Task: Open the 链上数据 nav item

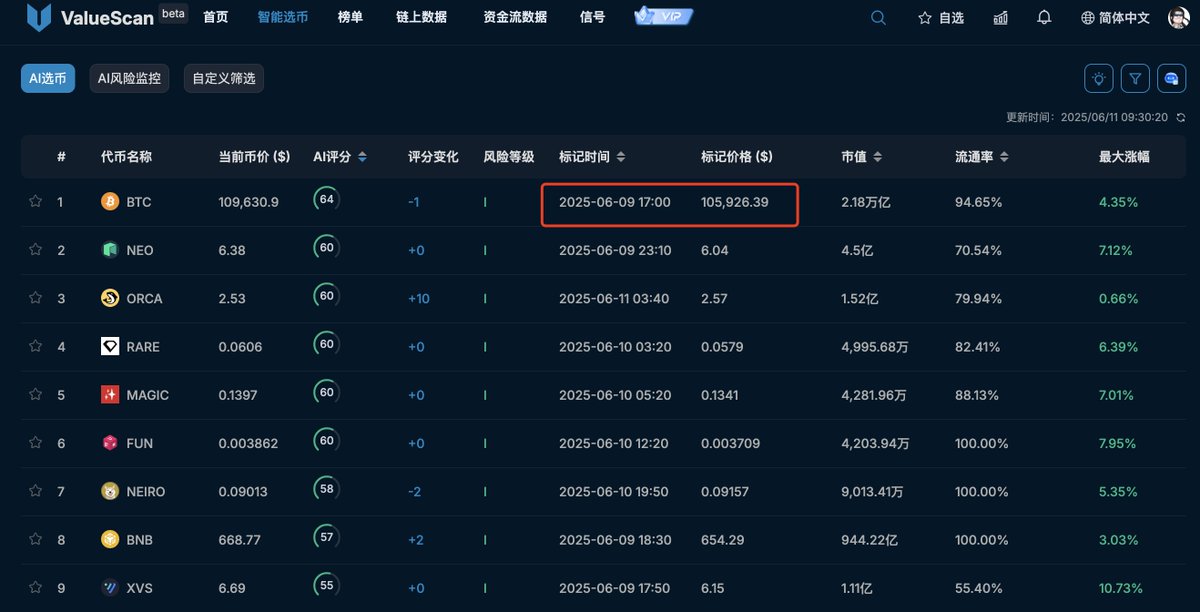Action: pyautogui.click(x=421, y=17)
